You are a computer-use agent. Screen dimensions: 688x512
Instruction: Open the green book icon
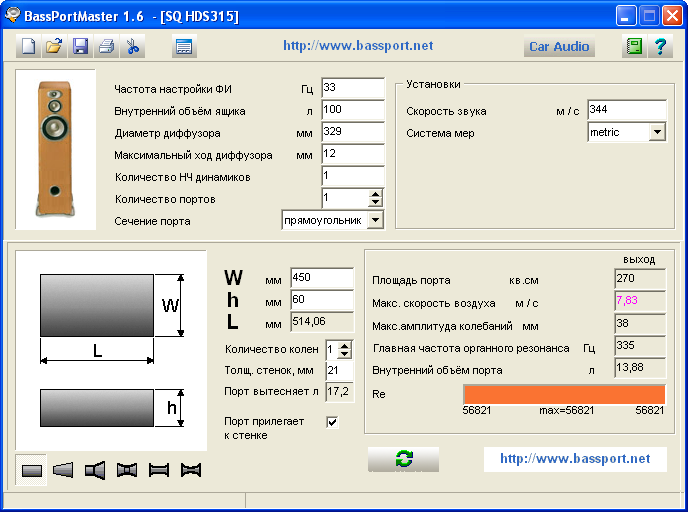634,46
